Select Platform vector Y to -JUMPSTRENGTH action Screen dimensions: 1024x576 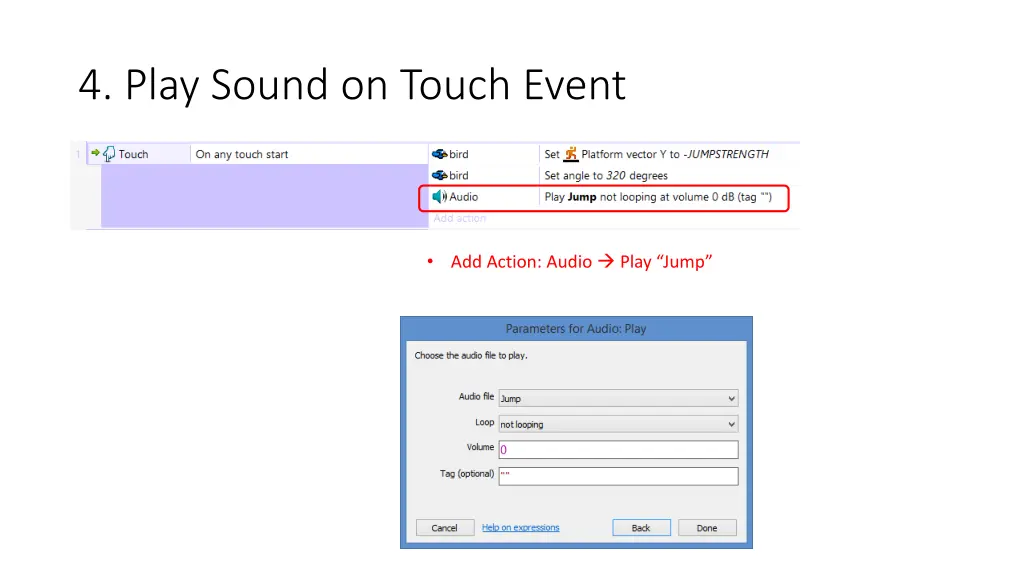[656, 154]
